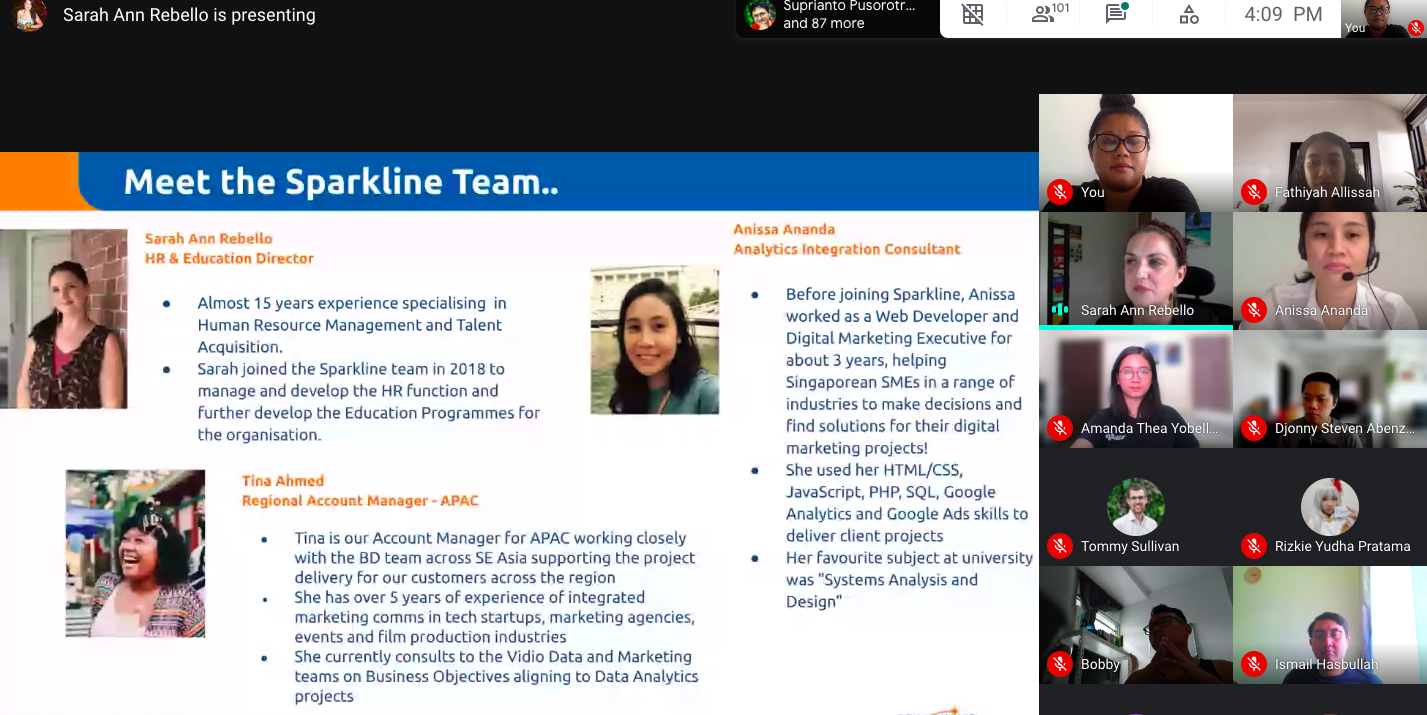This screenshot has width=1427, height=715.
Task: Click Tommy Sullivan's round profile picture
Action: [x=1136, y=507]
